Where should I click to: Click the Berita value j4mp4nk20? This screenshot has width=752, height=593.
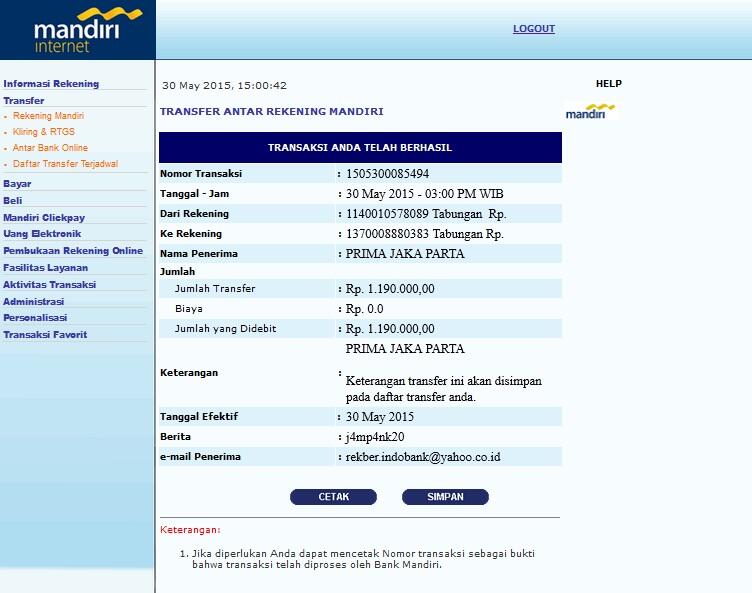pos(375,437)
